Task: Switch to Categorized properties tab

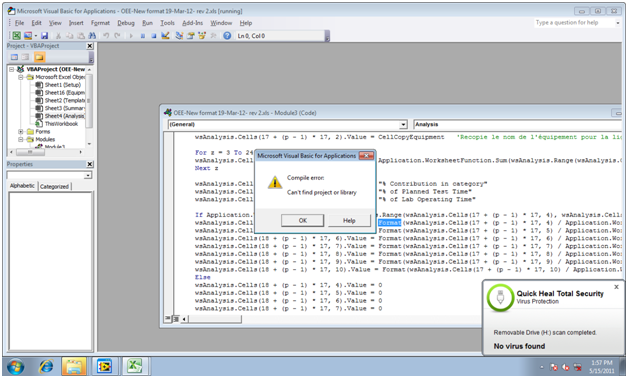Action: point(54,186)
